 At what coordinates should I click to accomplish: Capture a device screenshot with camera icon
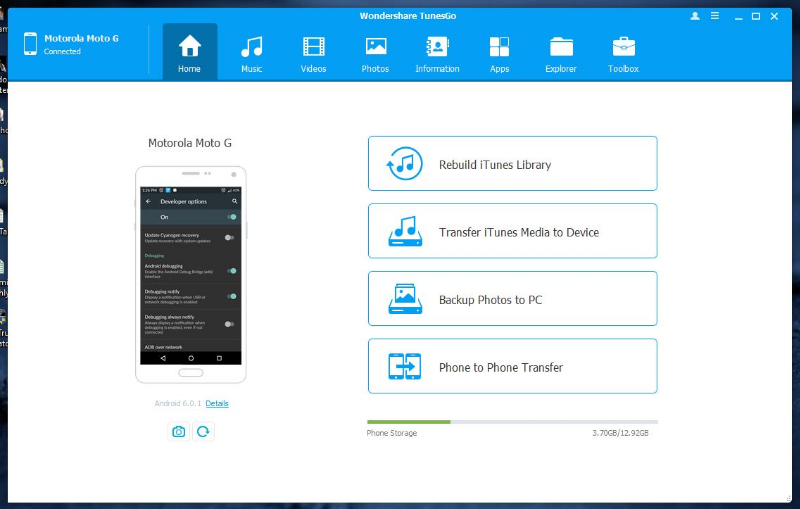tap(179, 431)
